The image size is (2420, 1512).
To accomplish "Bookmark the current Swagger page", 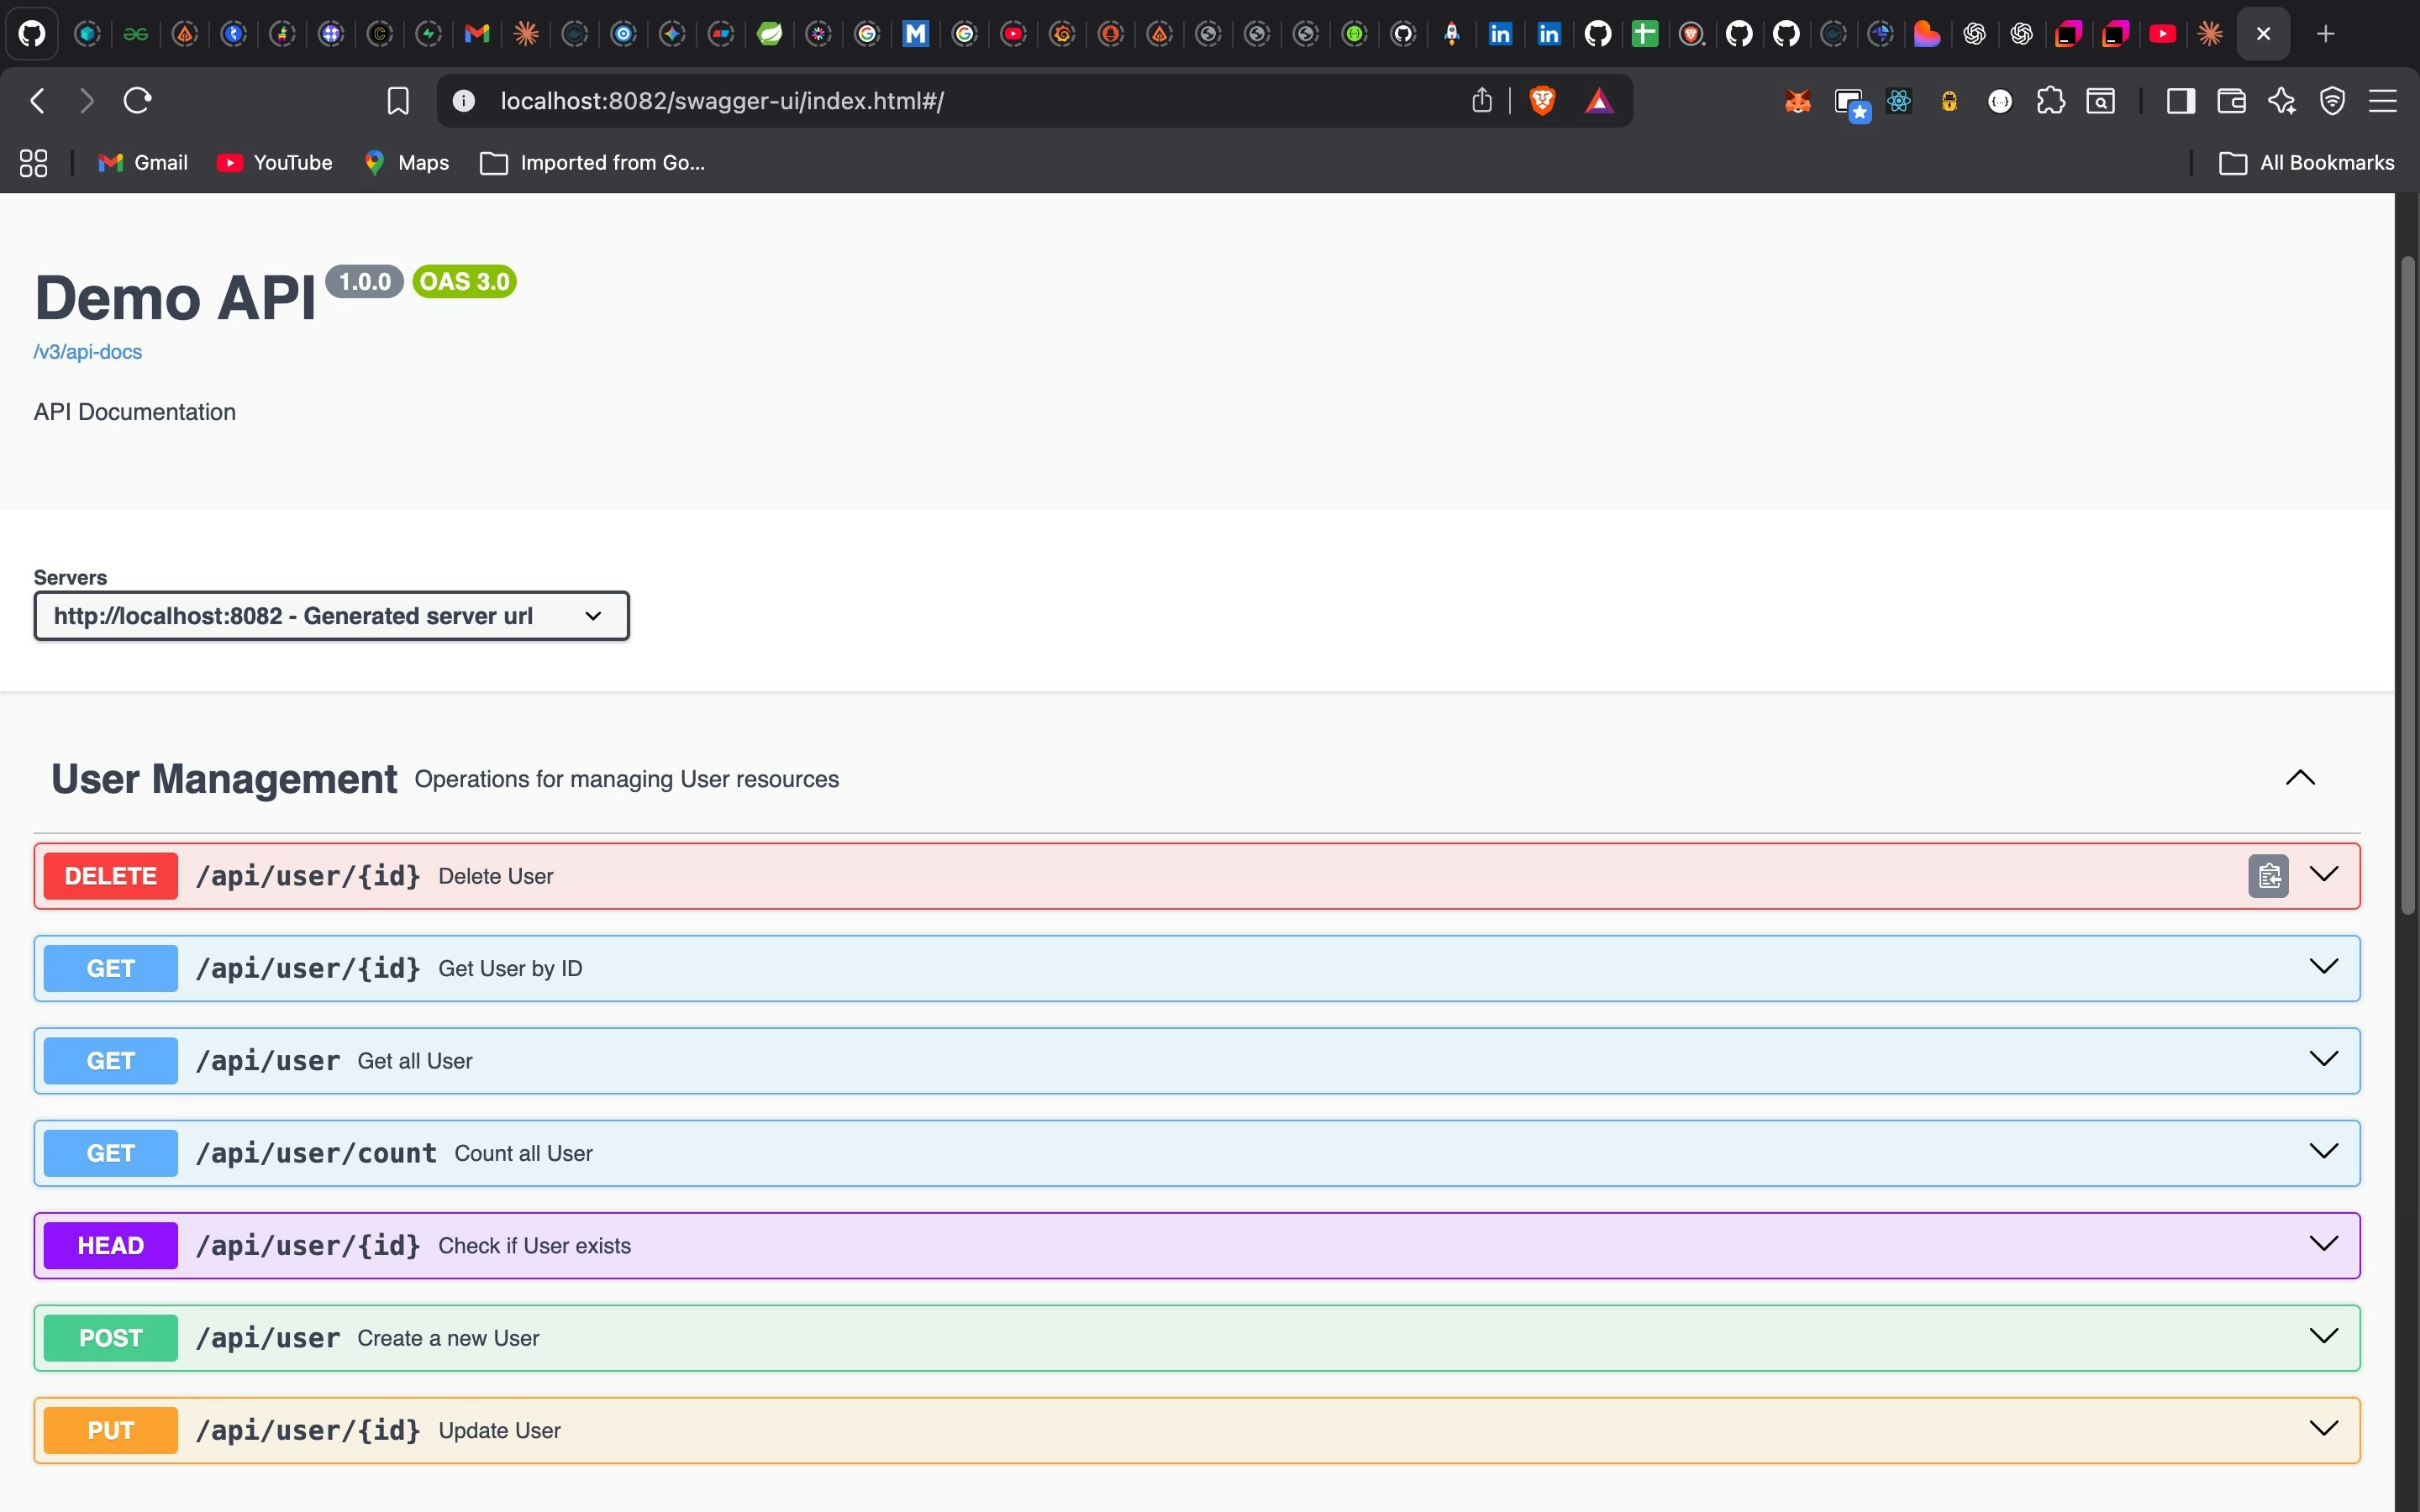I will pyautogui.click(x=397, y=100).
